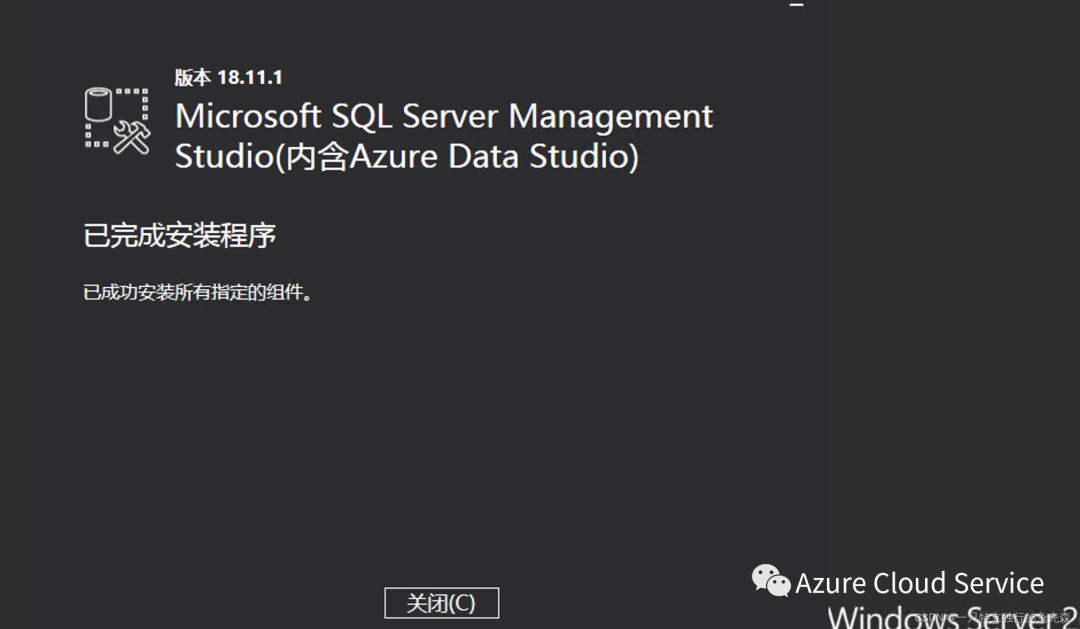Click the database cylinder in the installer logo

[98, 104]
